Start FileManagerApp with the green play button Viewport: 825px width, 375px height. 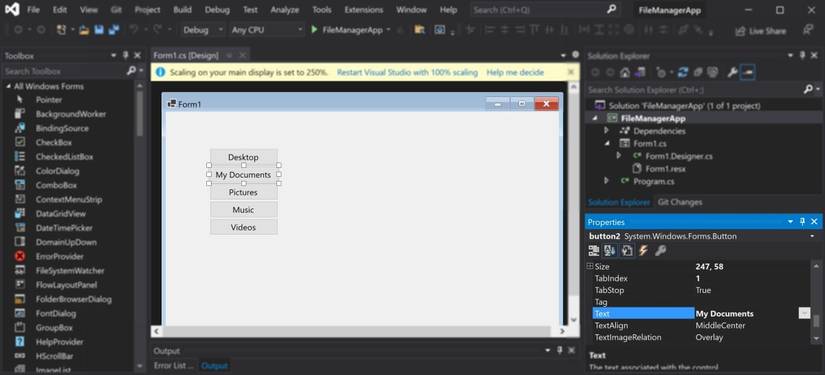[315, 30]
